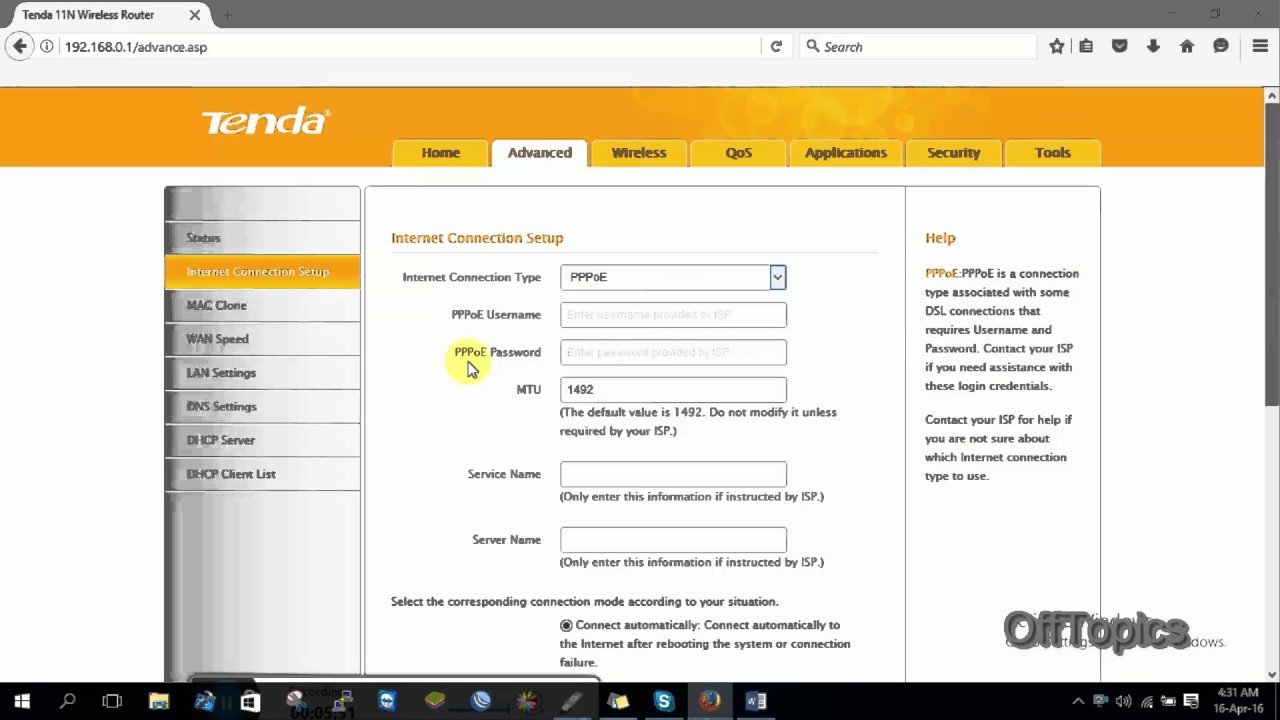1280x720 pixels.
Task: Open TeamViewer from the taskbar
Action: (x=387, y=701)
